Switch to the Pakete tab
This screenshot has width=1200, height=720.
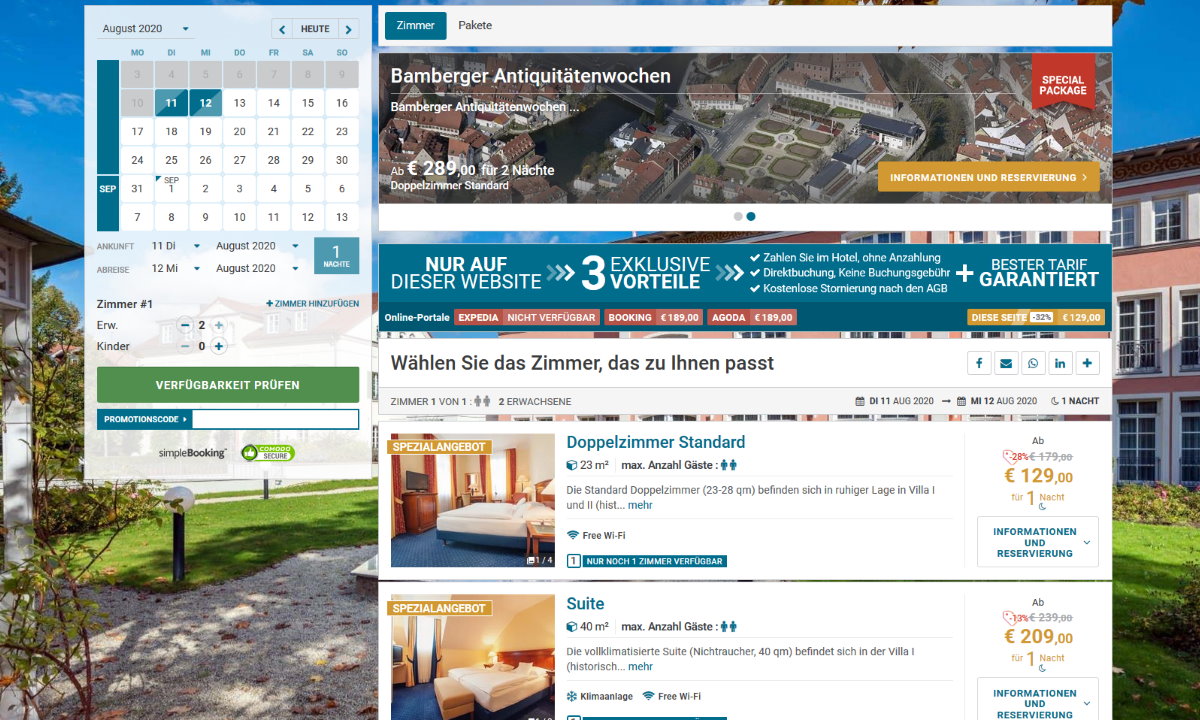click(475, 25)
